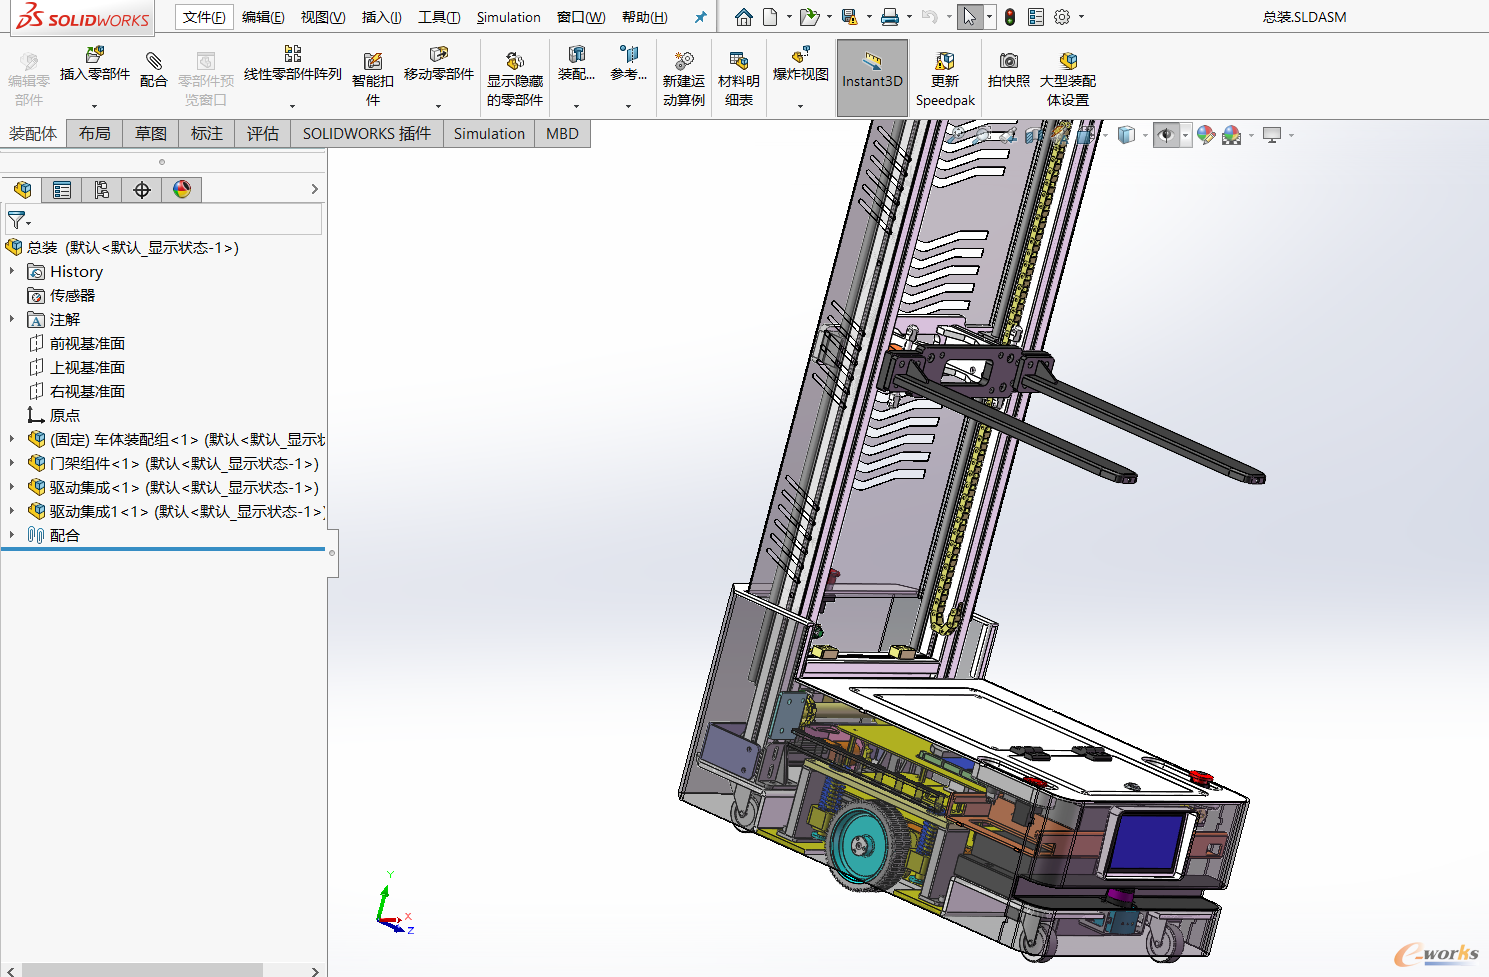Click the SOLIDWORKS logo
The image size is (1489, 977).
click(83, 17)
